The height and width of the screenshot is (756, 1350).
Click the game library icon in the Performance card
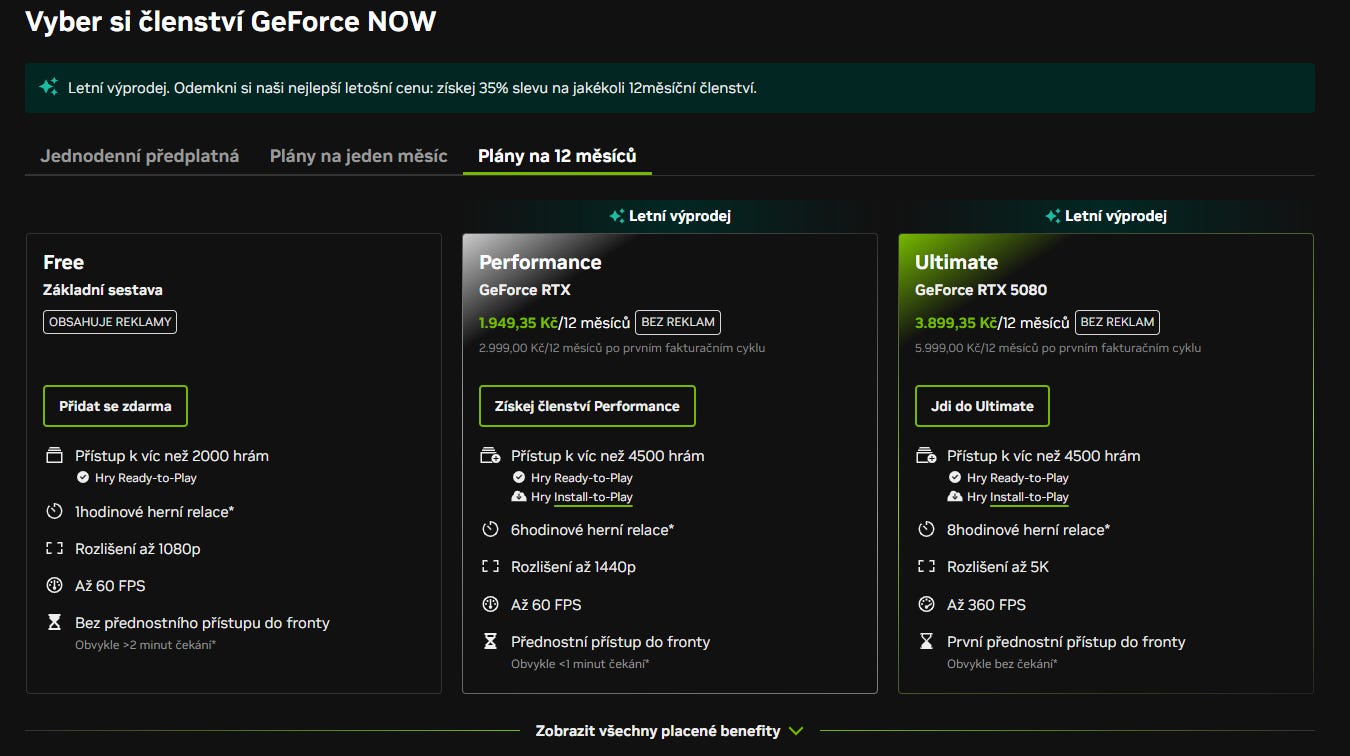491,456
